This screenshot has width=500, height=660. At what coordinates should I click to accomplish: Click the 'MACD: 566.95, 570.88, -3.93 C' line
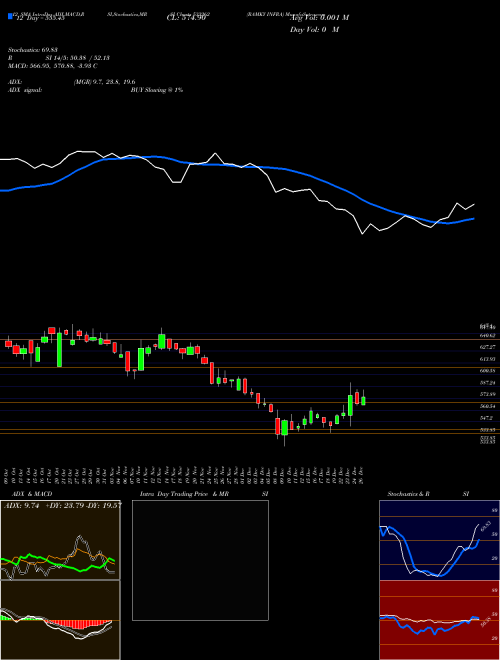53,66
